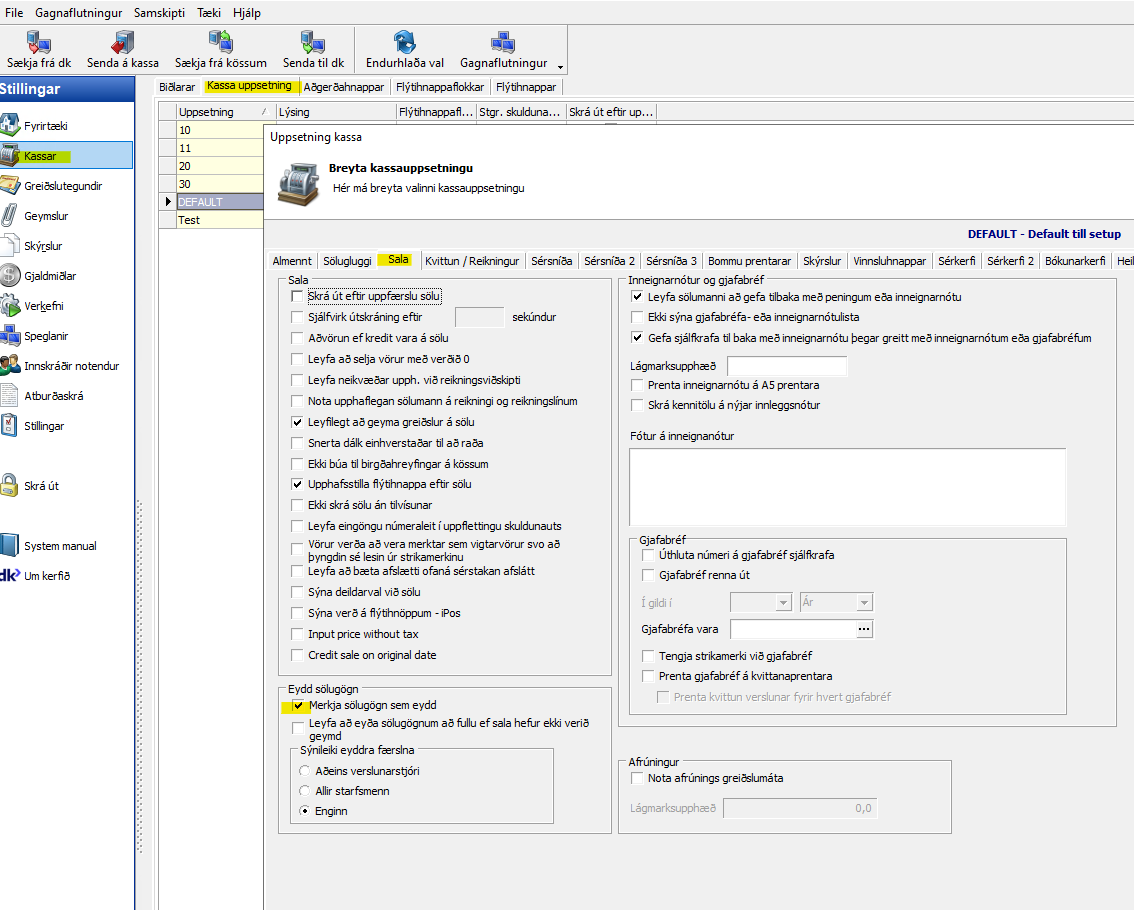
Task: Click the Lágmarksupphæð field under Inneignarnótur
Action: [786, 367]
